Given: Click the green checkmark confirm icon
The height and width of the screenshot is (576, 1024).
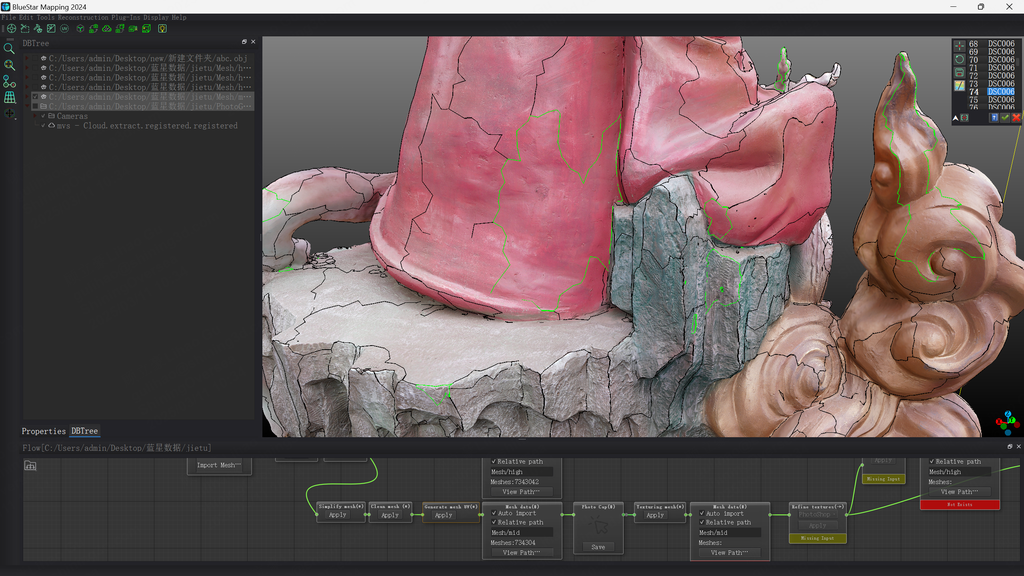Looking at the screenshot, I should (x=1005, y=118).
